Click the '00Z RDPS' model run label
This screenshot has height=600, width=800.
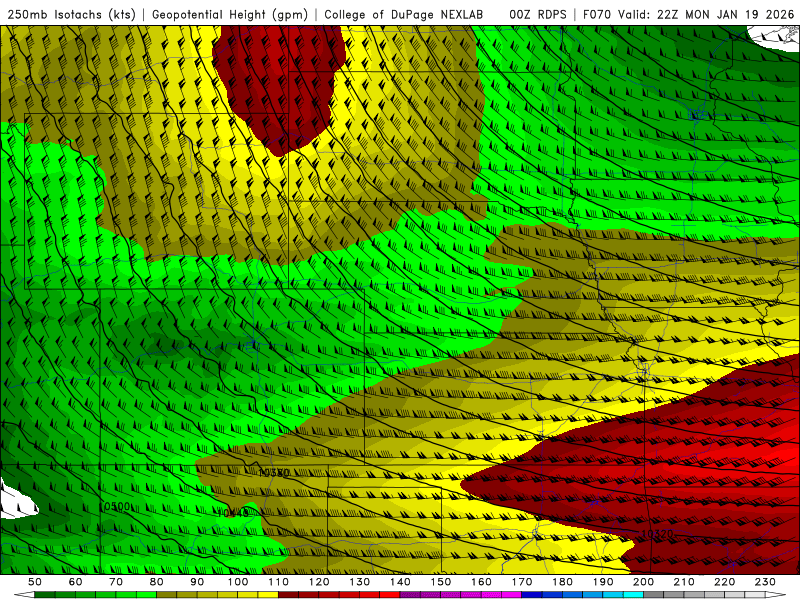click(538, 14)
